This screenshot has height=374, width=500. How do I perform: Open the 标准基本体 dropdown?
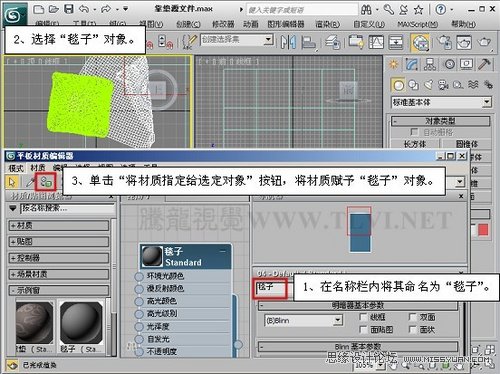pos(441,102)
